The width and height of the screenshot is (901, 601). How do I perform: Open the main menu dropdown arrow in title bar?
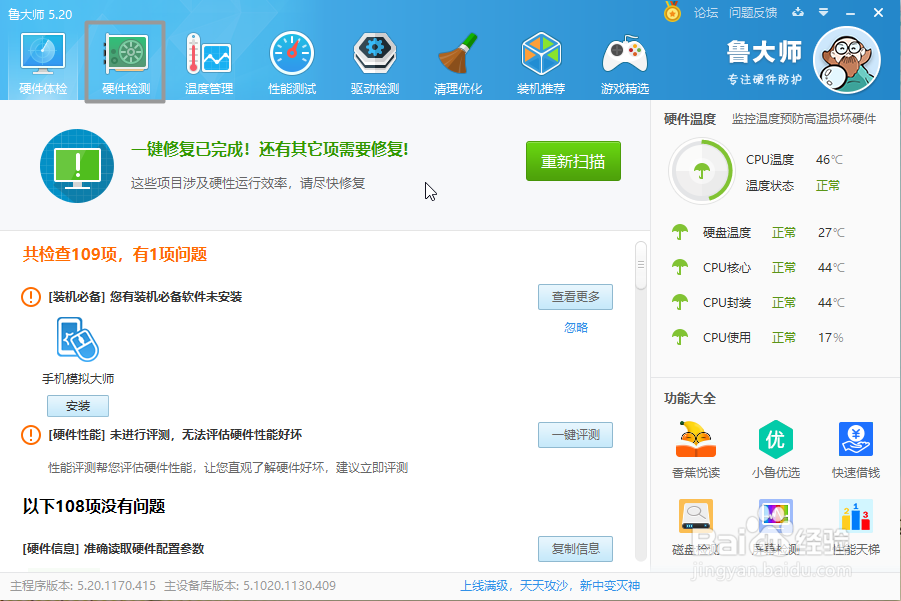pos(823,12)
